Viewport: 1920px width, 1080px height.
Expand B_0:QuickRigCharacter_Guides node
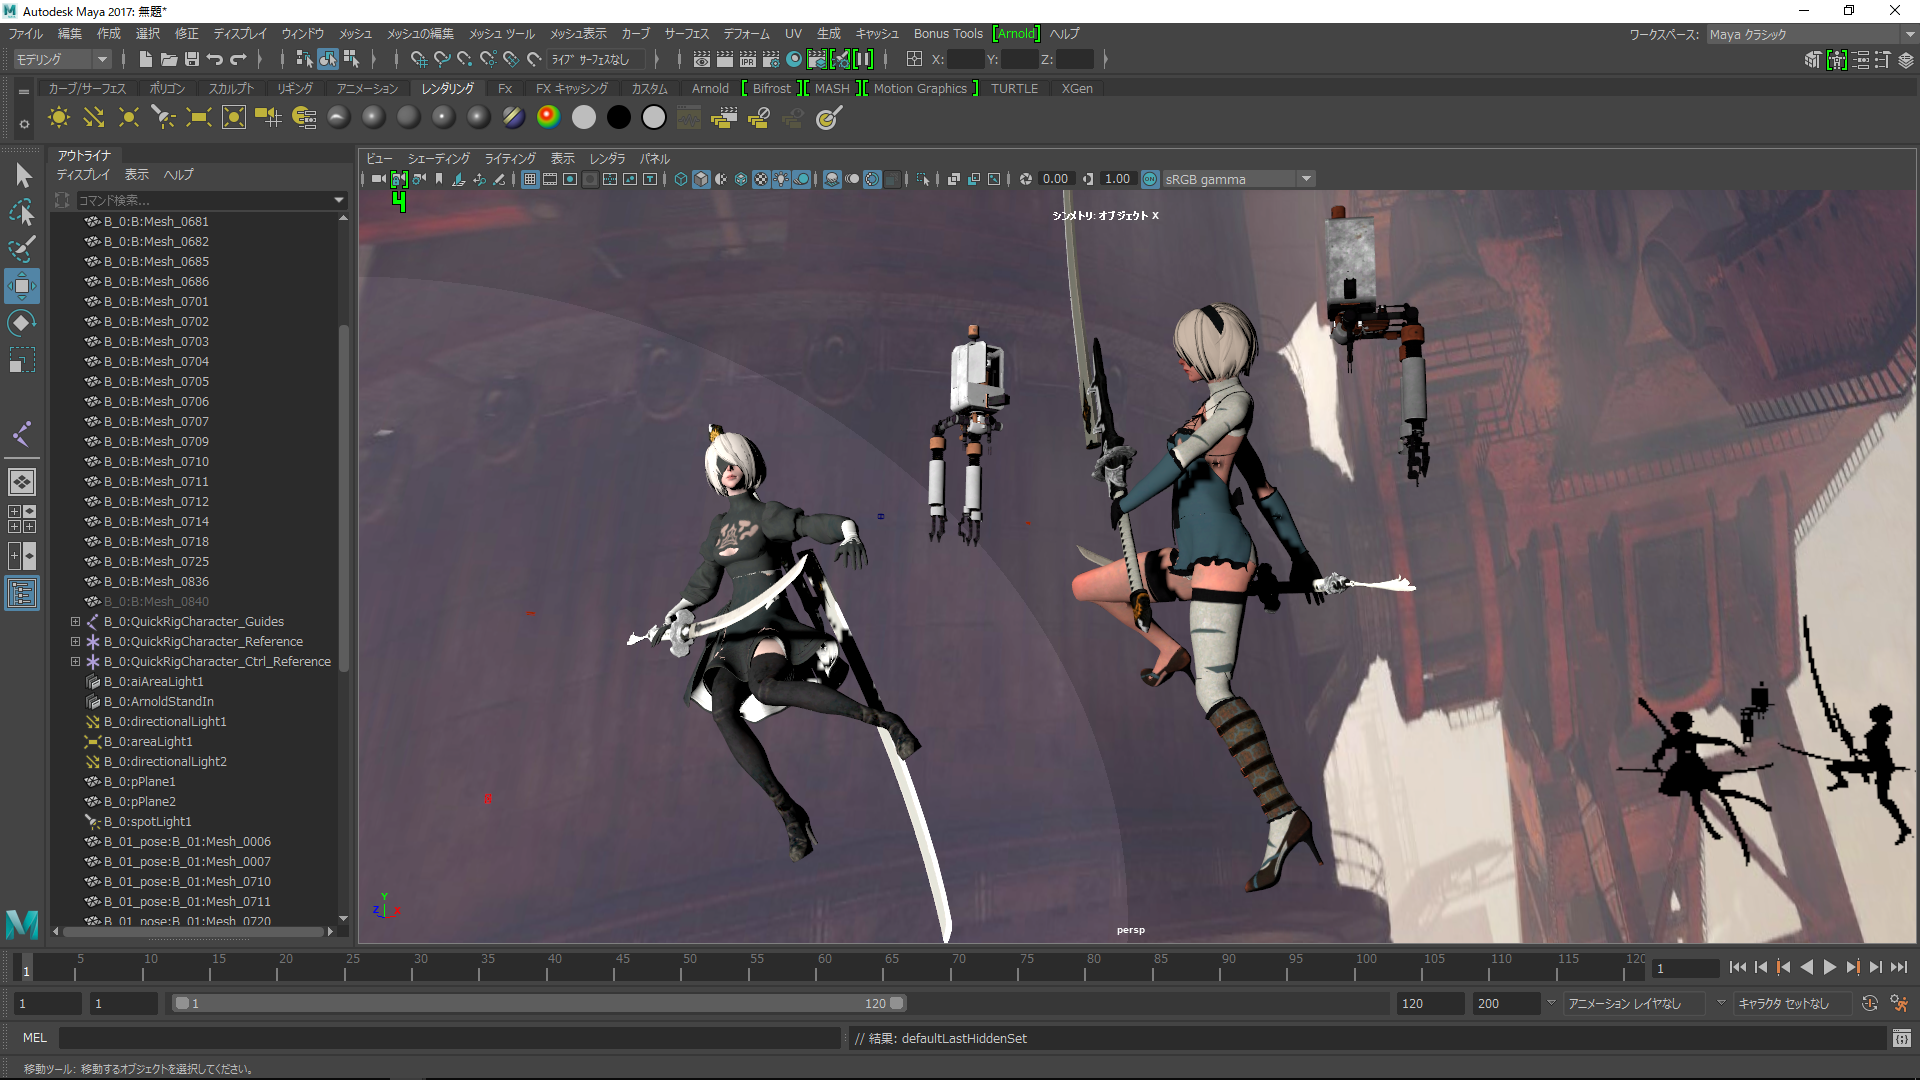pyautogui.click(x=75, y=622)
